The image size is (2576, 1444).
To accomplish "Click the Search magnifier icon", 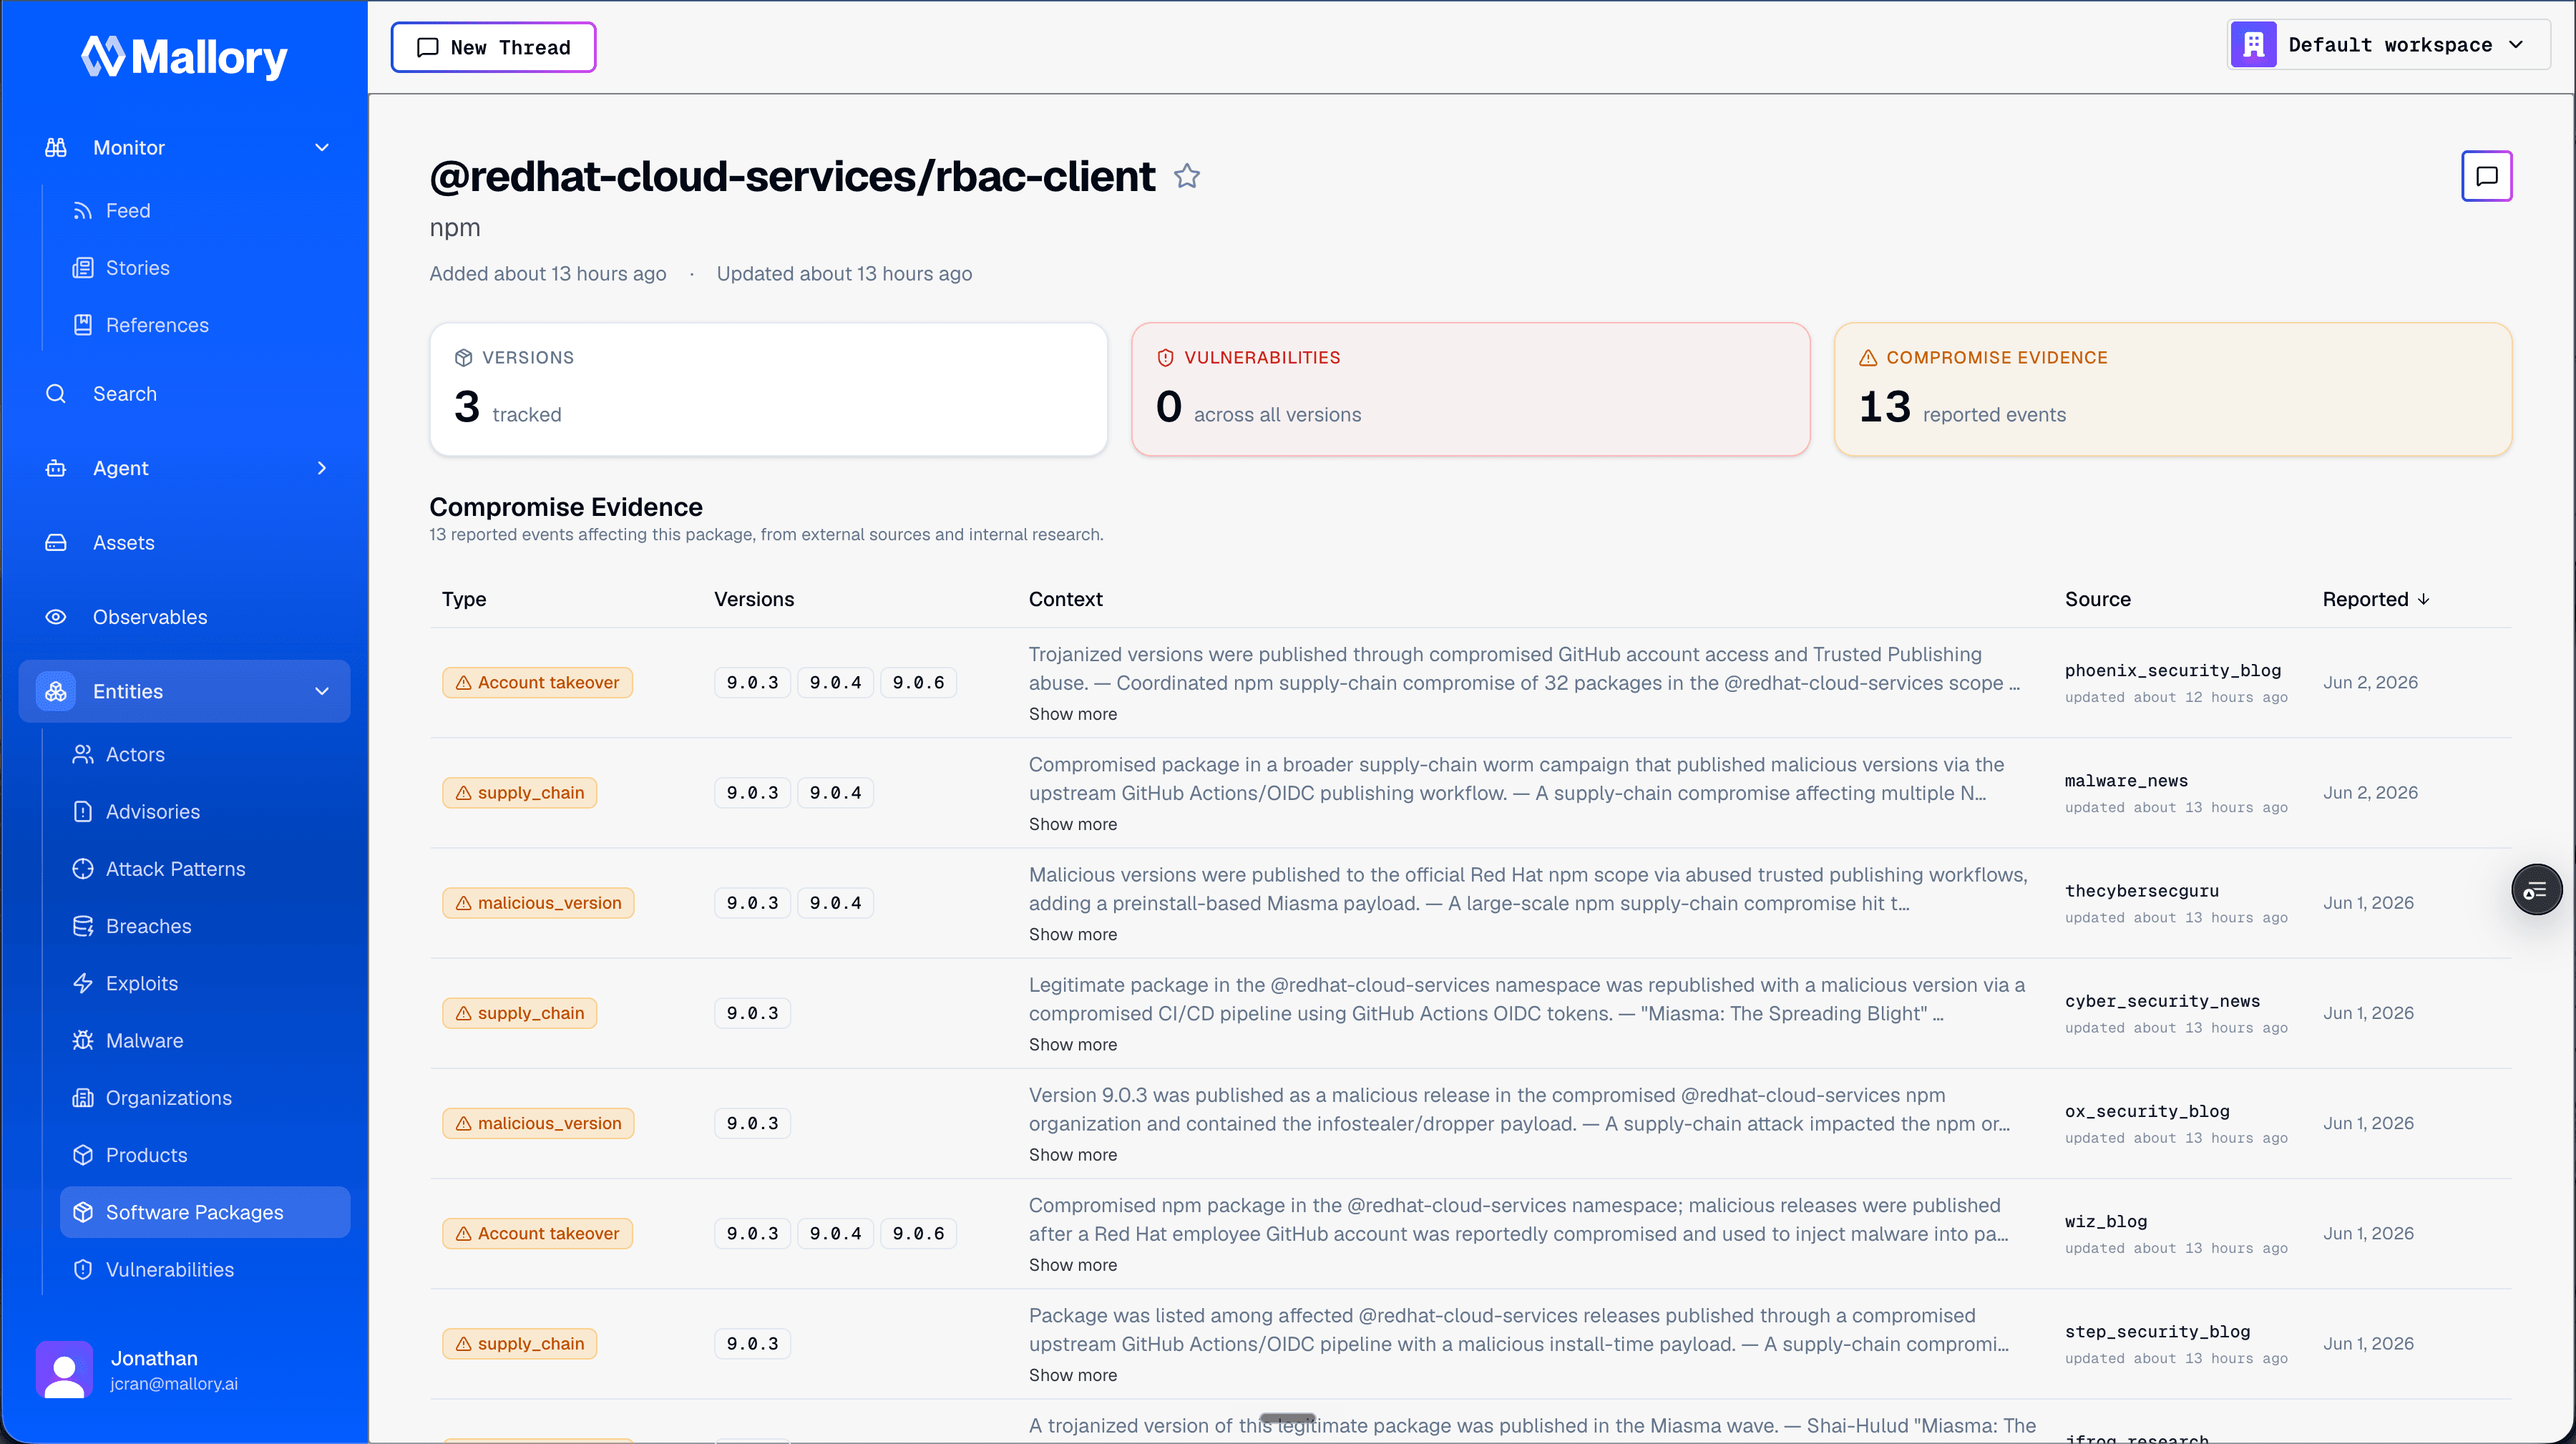I will click(x=56, y=394).
